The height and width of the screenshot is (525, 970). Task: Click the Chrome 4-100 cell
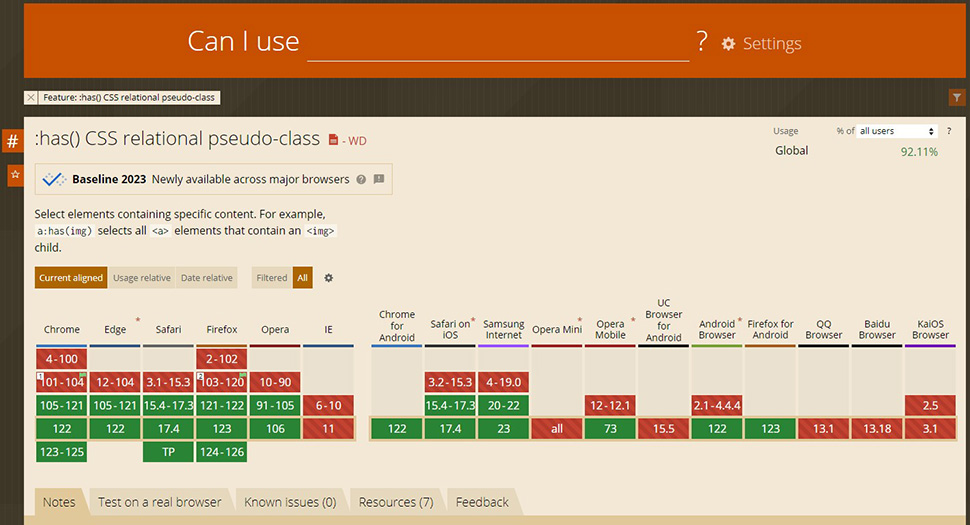pos(61,359)
